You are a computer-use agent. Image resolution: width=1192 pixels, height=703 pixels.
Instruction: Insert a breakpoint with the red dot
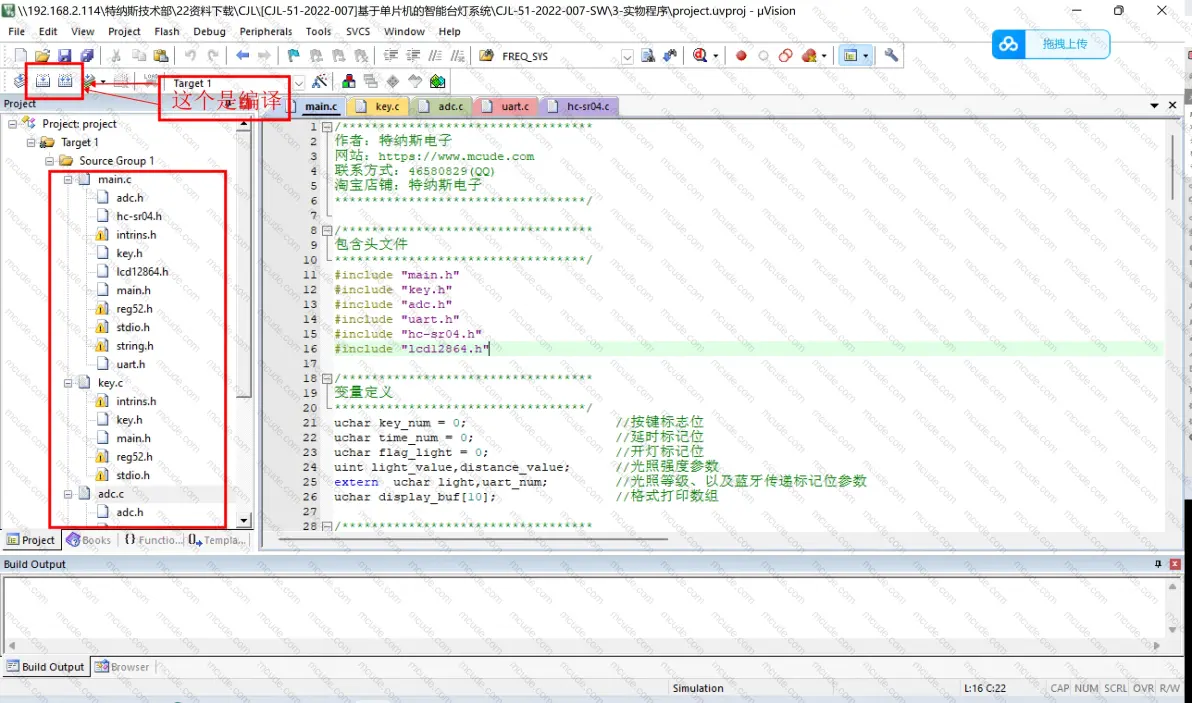coord(741,55)
